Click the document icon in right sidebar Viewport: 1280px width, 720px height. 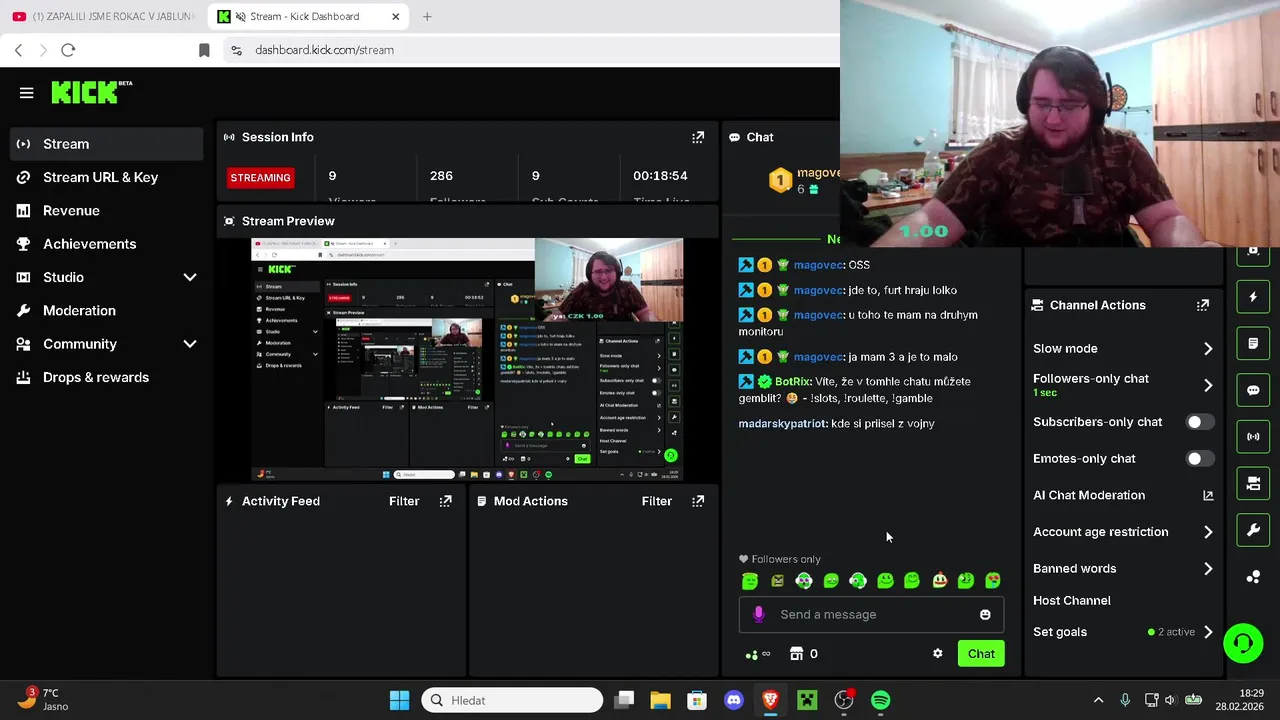click(1253, 344)
